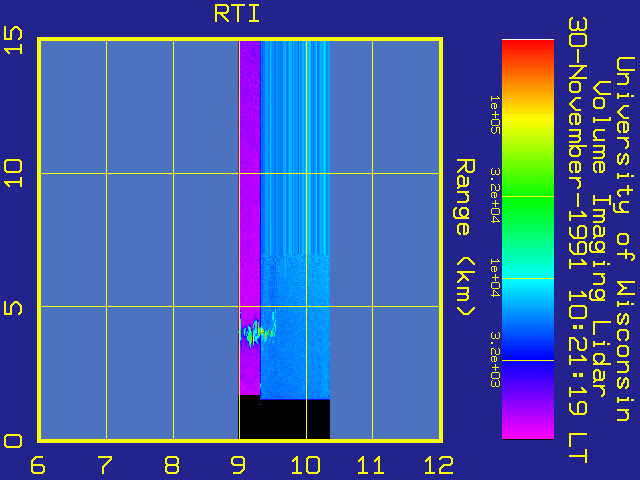Click the time axis label 11
Screen dimensions: 640x480
pyautogui.click(x=371, y=465)
